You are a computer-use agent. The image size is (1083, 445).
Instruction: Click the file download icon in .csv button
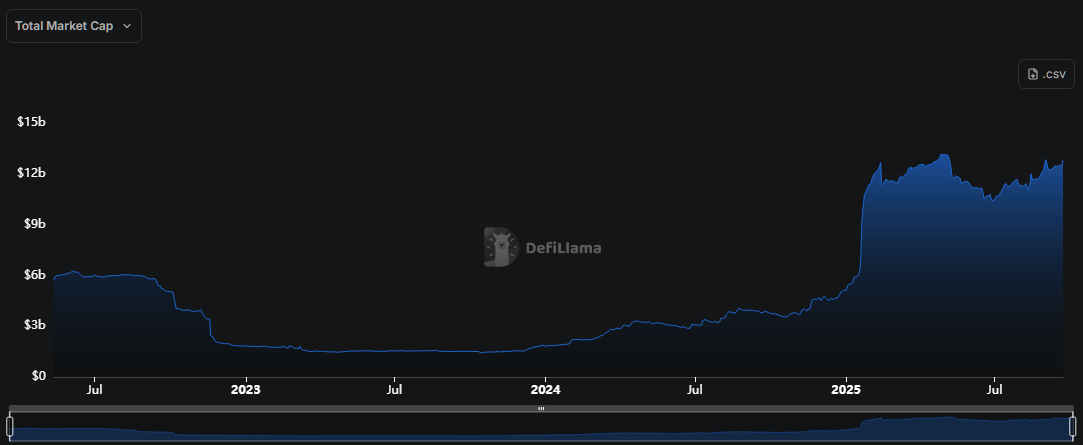point(1033,74)
